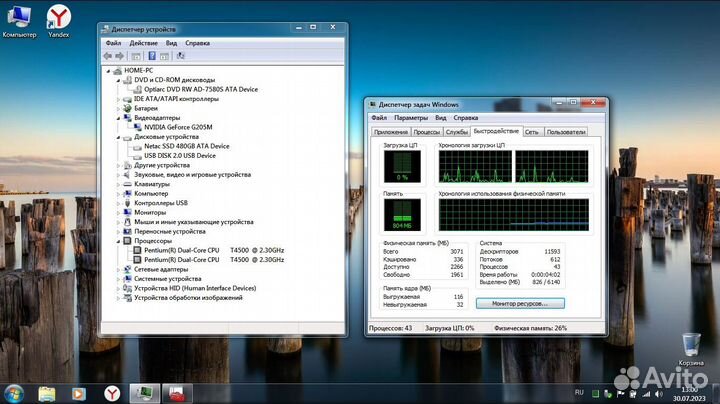Collapse the Процессоры node
The width and height of the screenshot is (720, 404).
pos(118,241)
